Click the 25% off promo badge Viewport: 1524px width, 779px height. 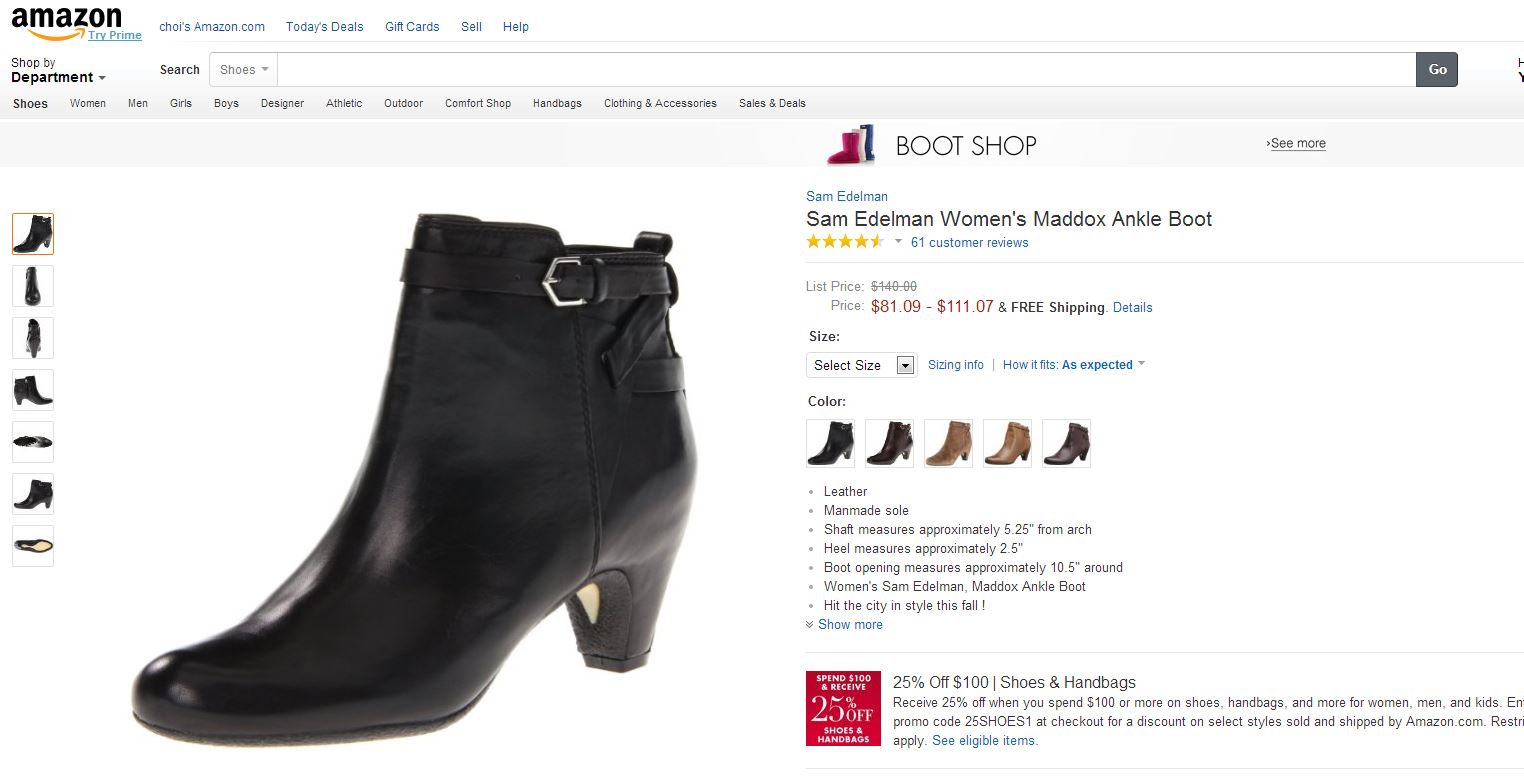click(x=843, y=708)
